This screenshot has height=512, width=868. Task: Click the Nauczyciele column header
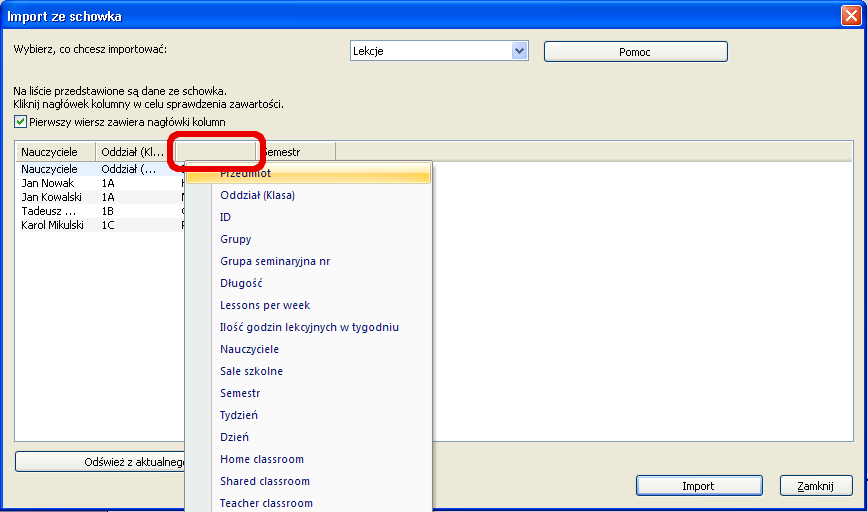(55, 151)
